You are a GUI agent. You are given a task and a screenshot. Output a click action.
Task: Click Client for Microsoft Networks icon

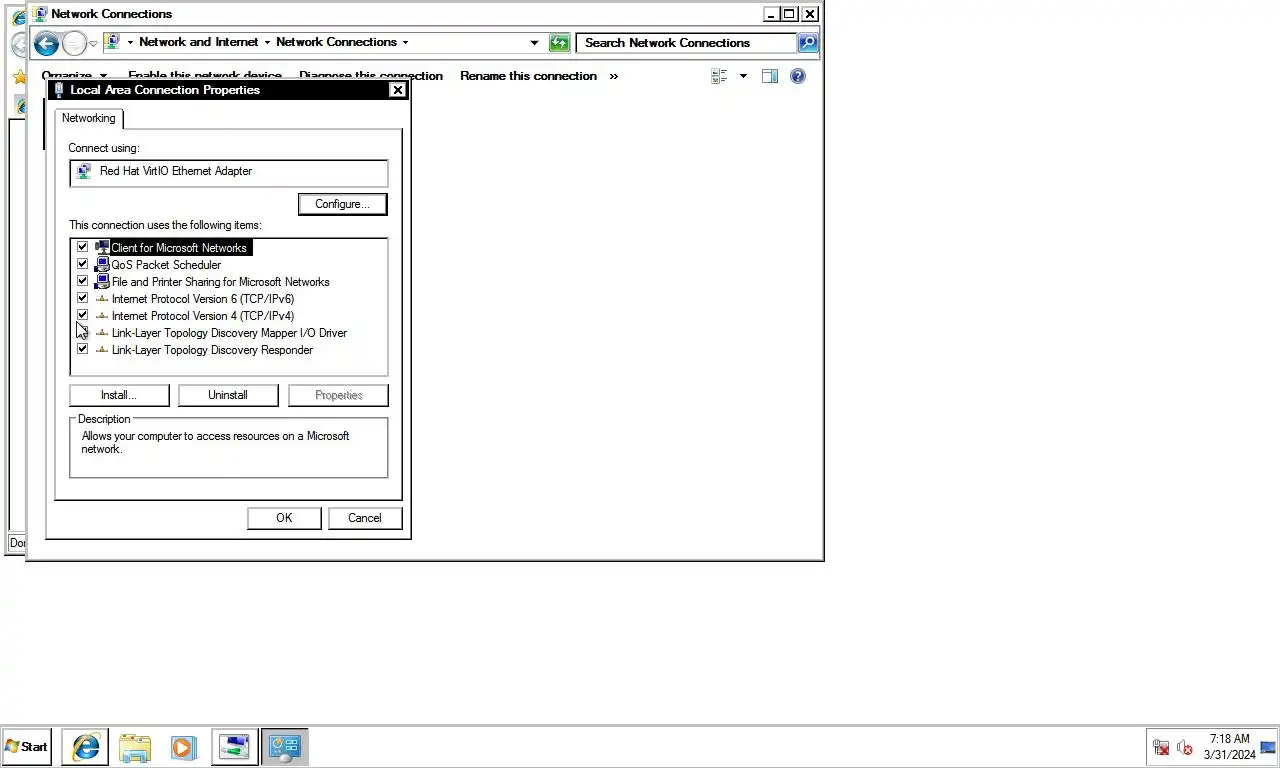pos(102,247)
